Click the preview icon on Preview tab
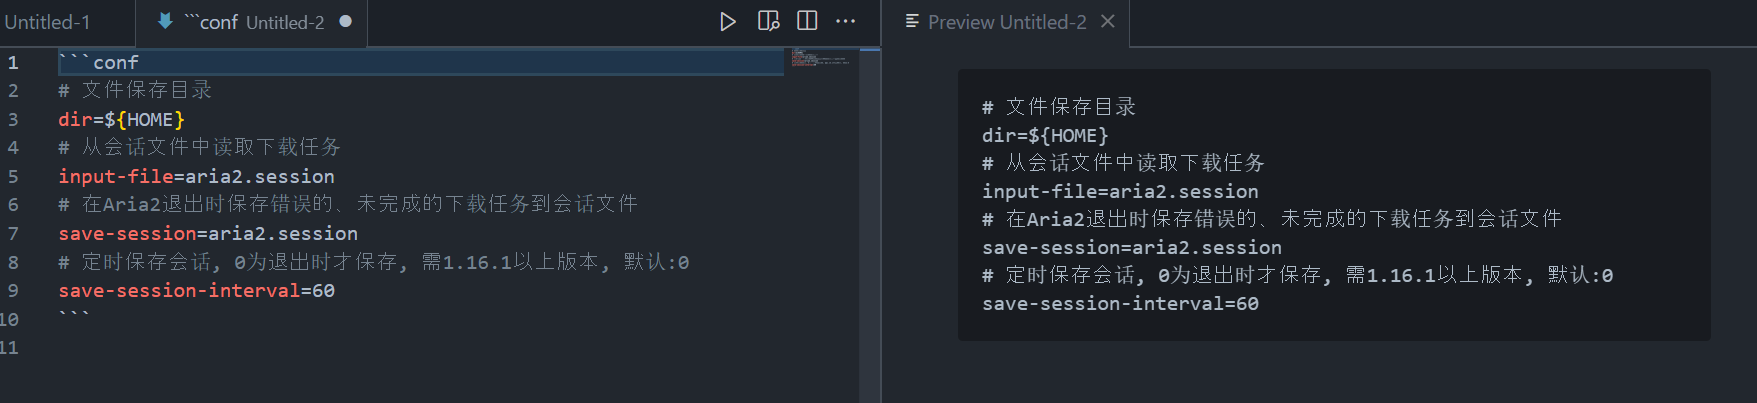 coord(912,21)
